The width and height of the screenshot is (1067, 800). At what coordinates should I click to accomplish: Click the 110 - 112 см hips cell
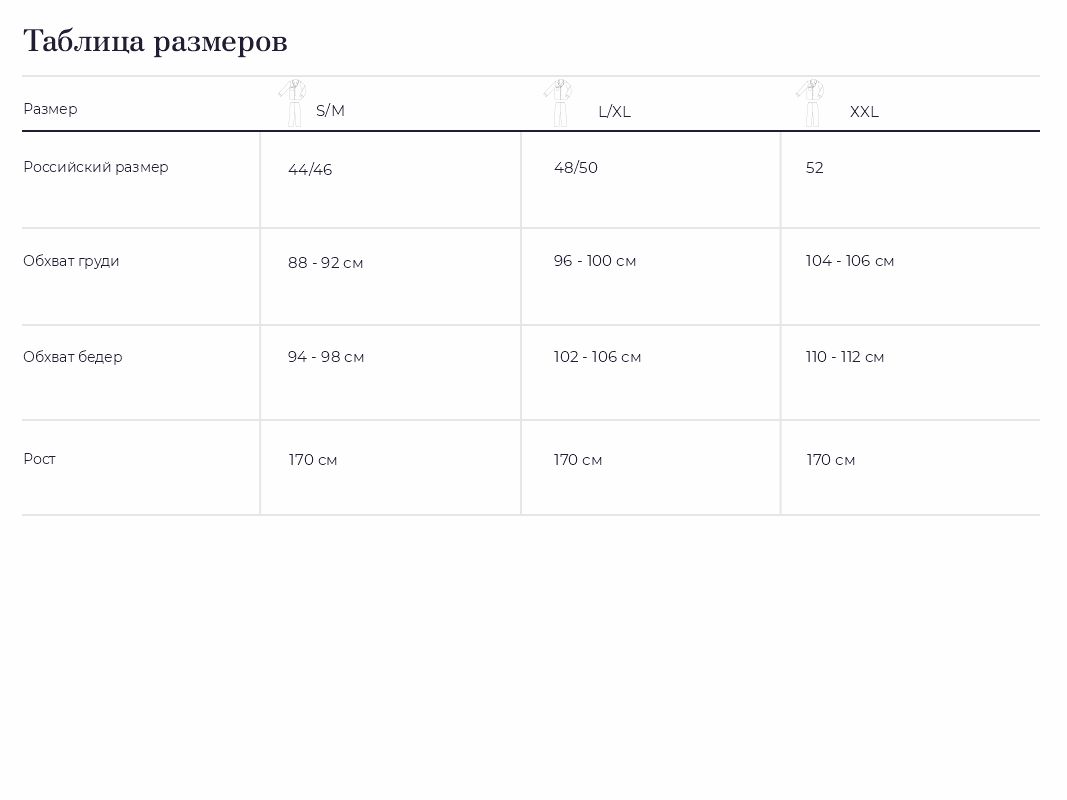pyautogui.click(x=844, y=356)
